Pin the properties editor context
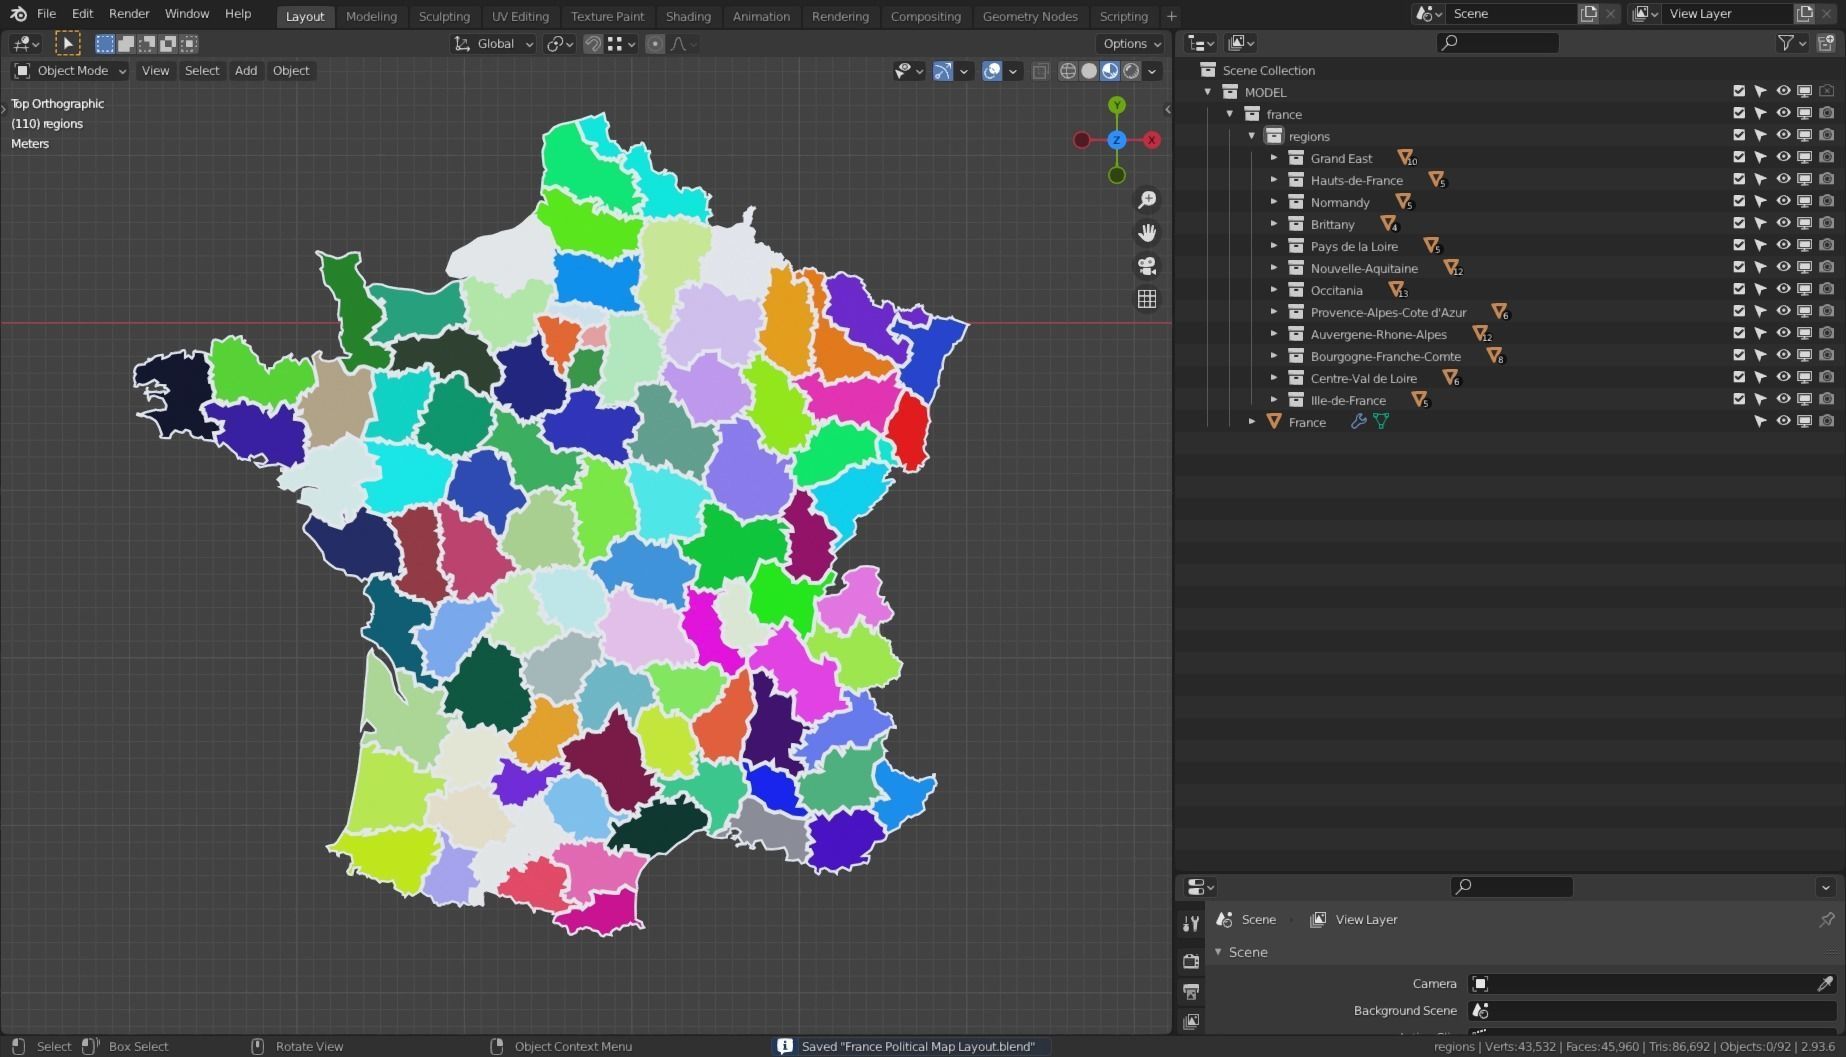1846x1057 pixels. tap(1827, 919)
